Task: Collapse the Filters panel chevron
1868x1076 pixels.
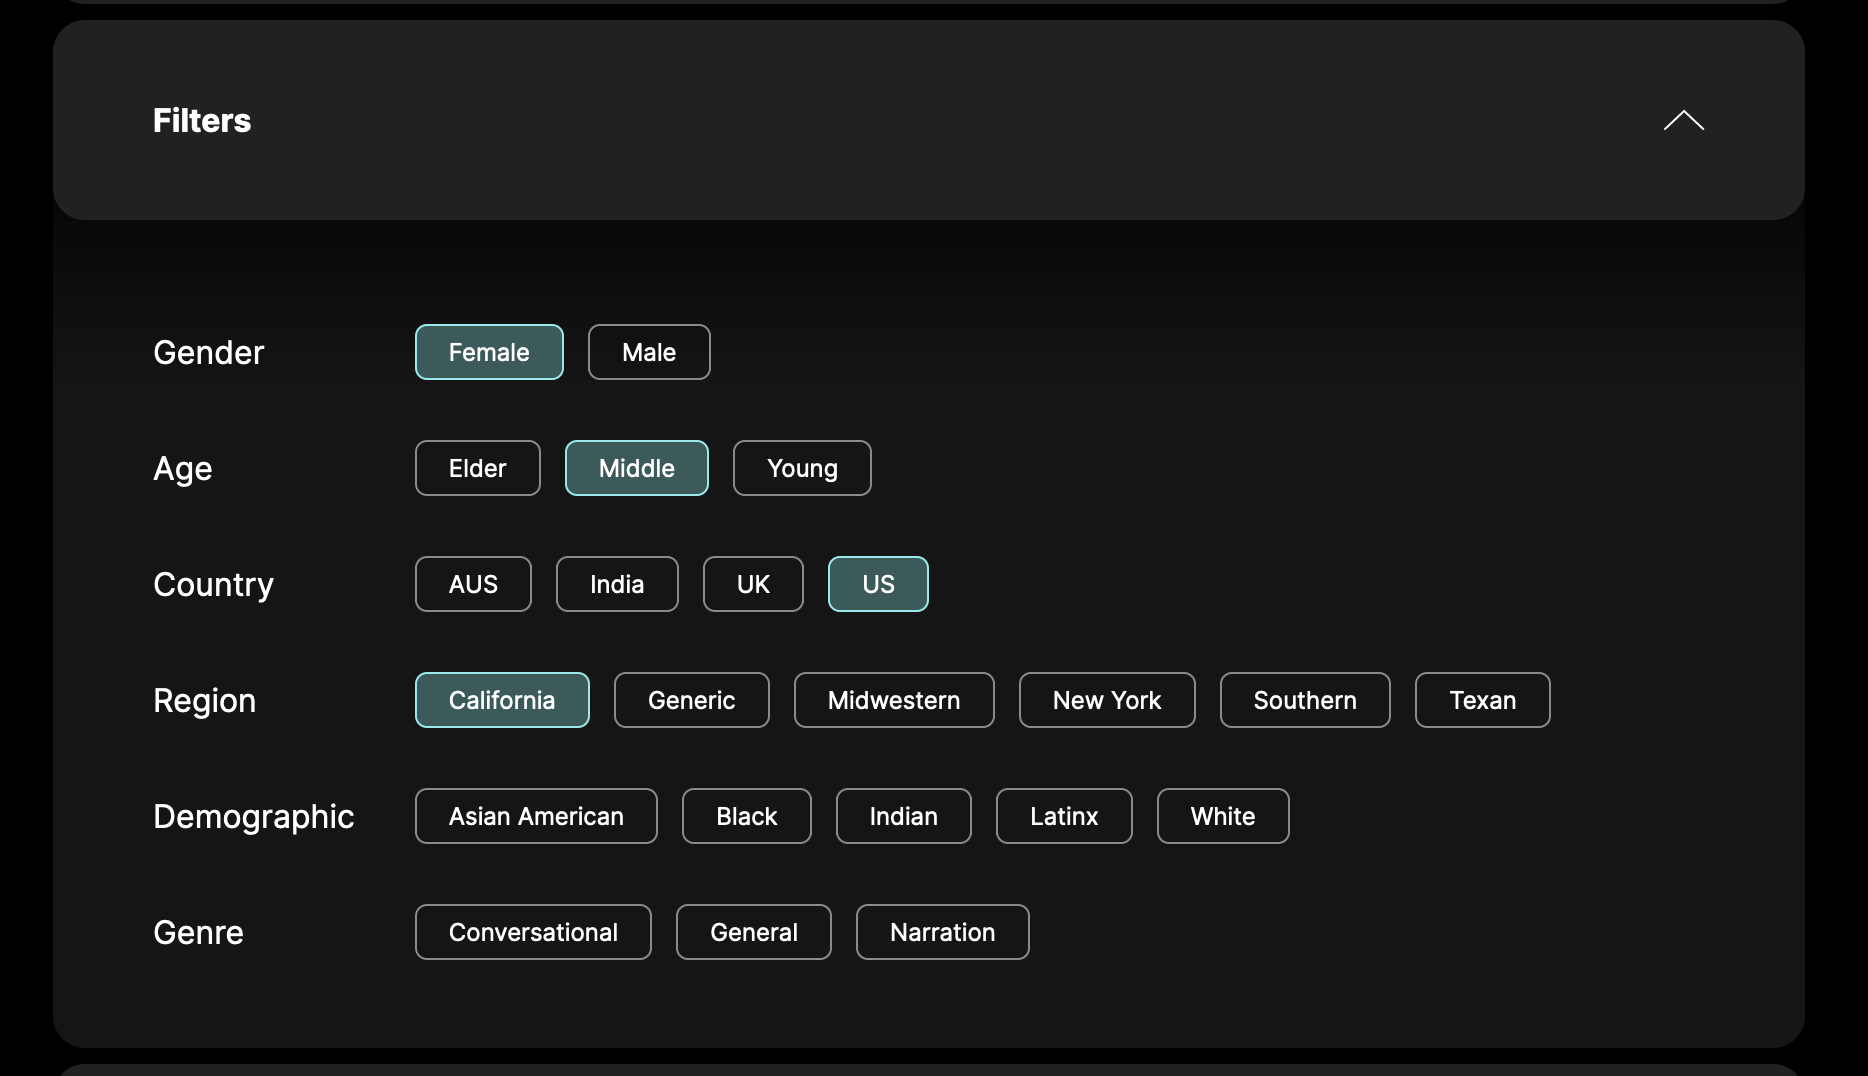Action: [x=1683, y=120]
